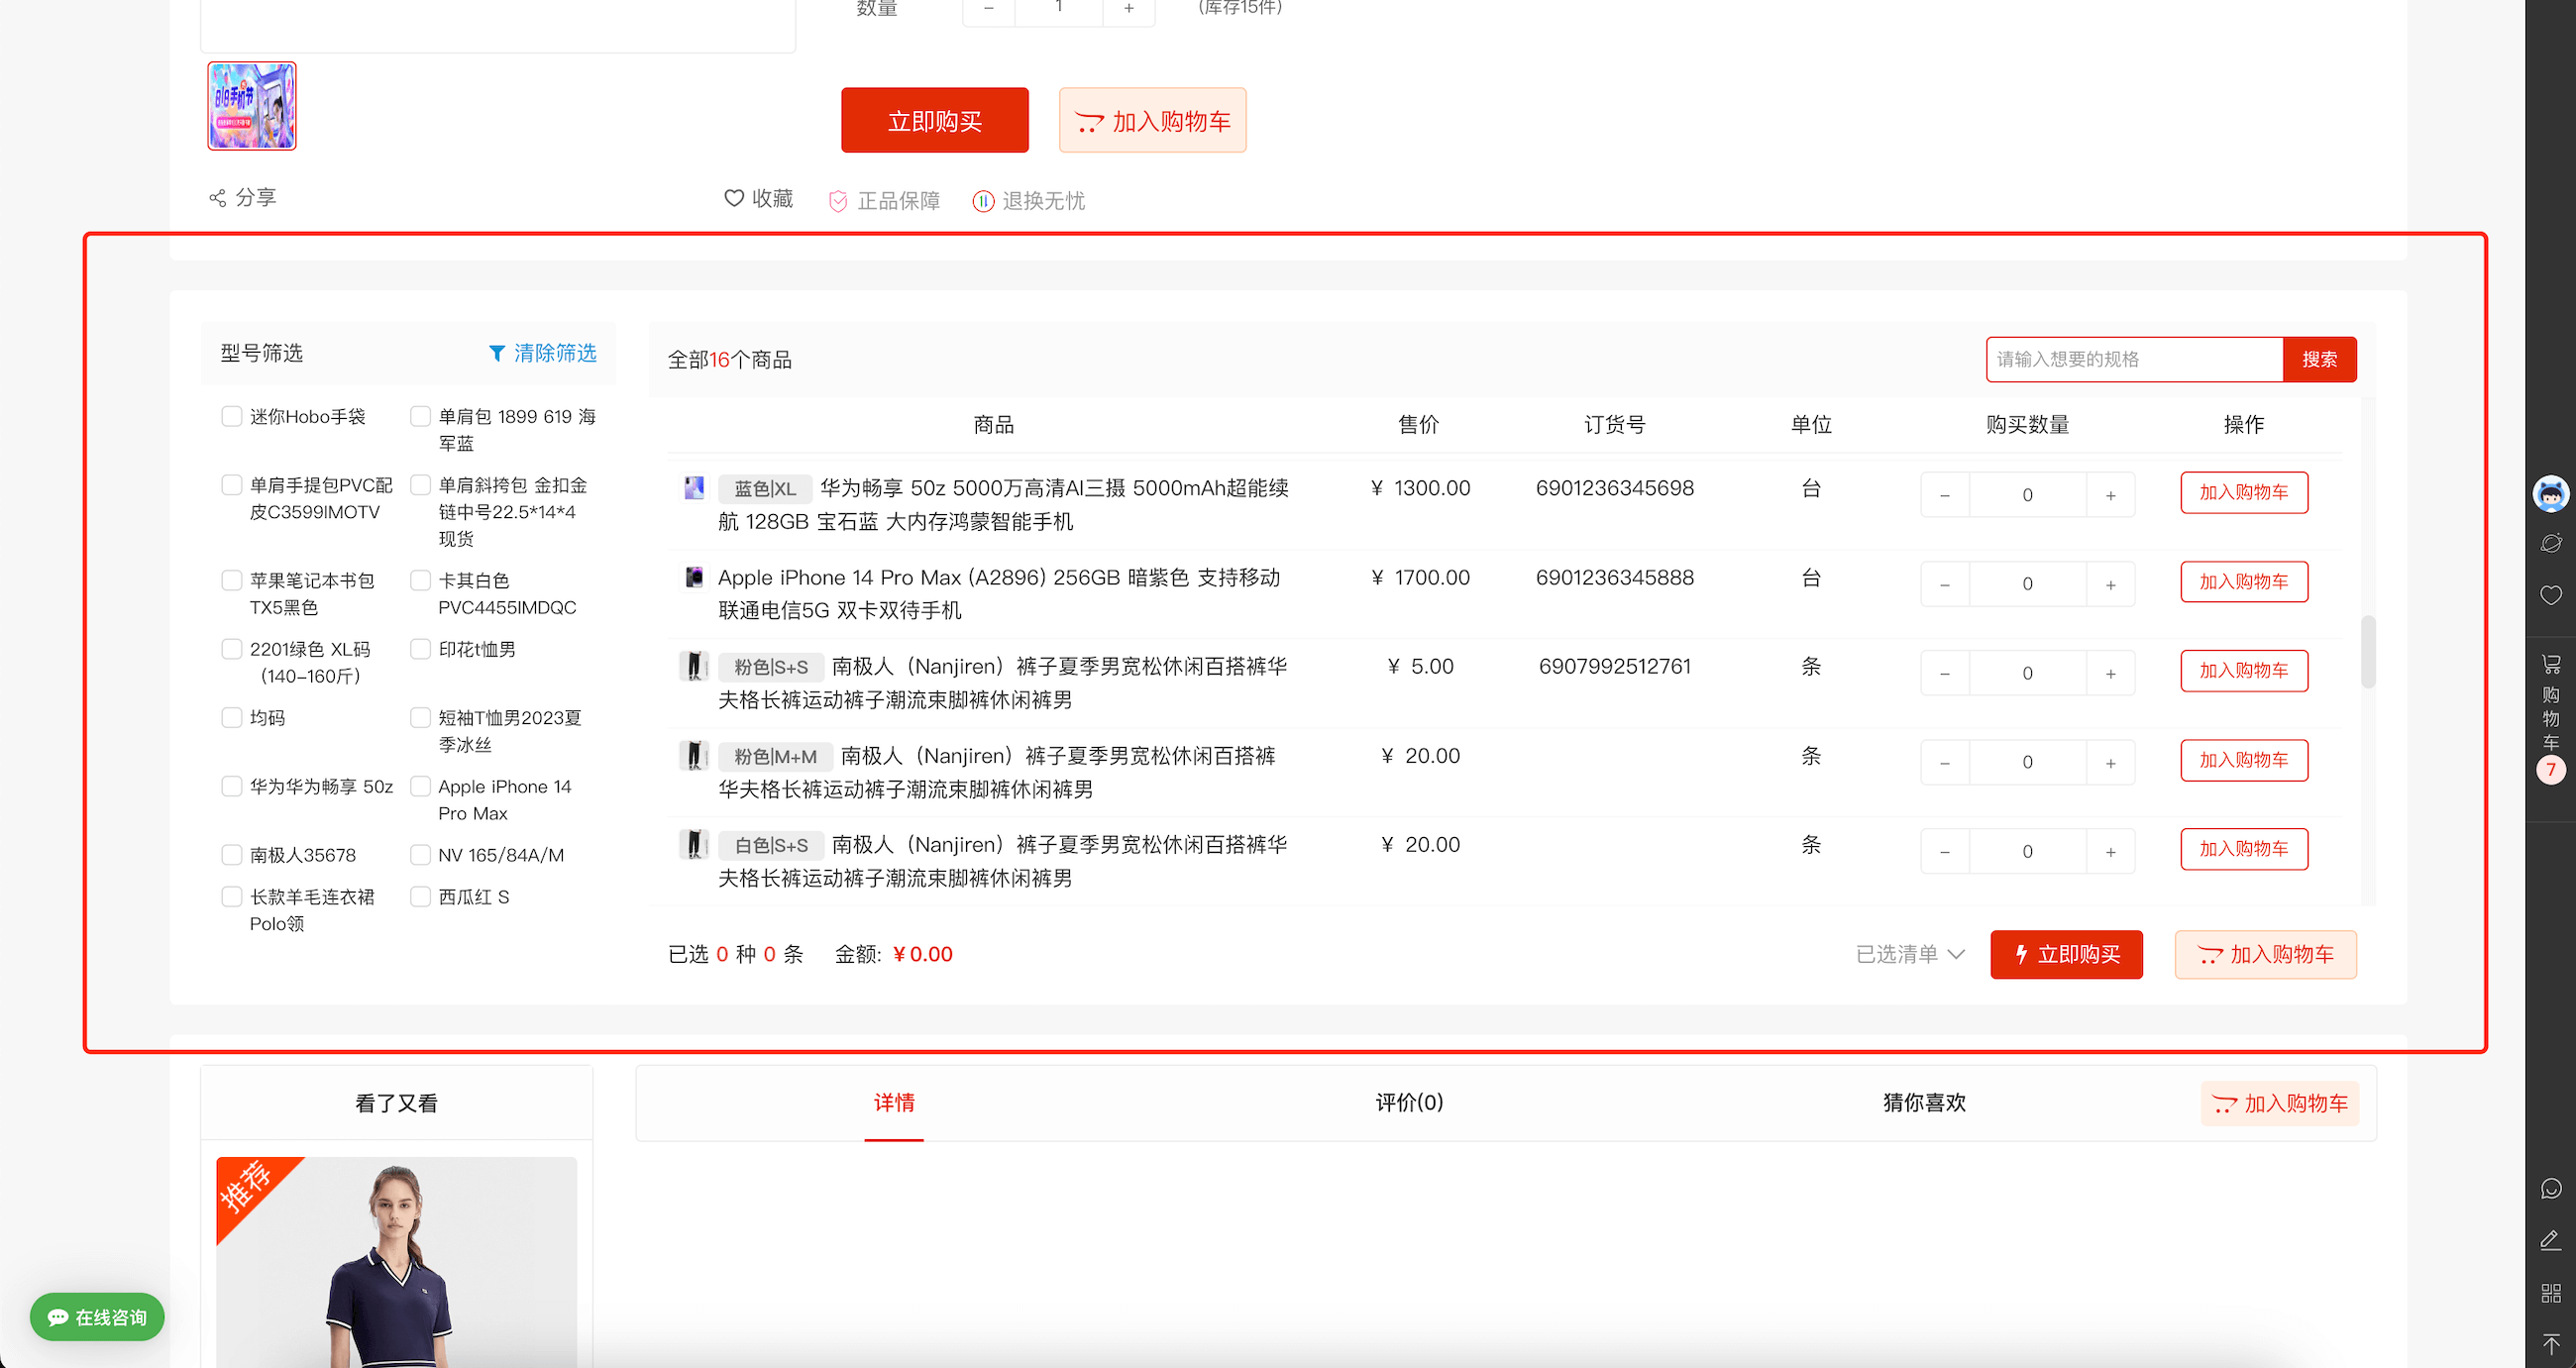Open the planet footprint icon in sidebar

pyautogui.click(x=2551, y=543)
